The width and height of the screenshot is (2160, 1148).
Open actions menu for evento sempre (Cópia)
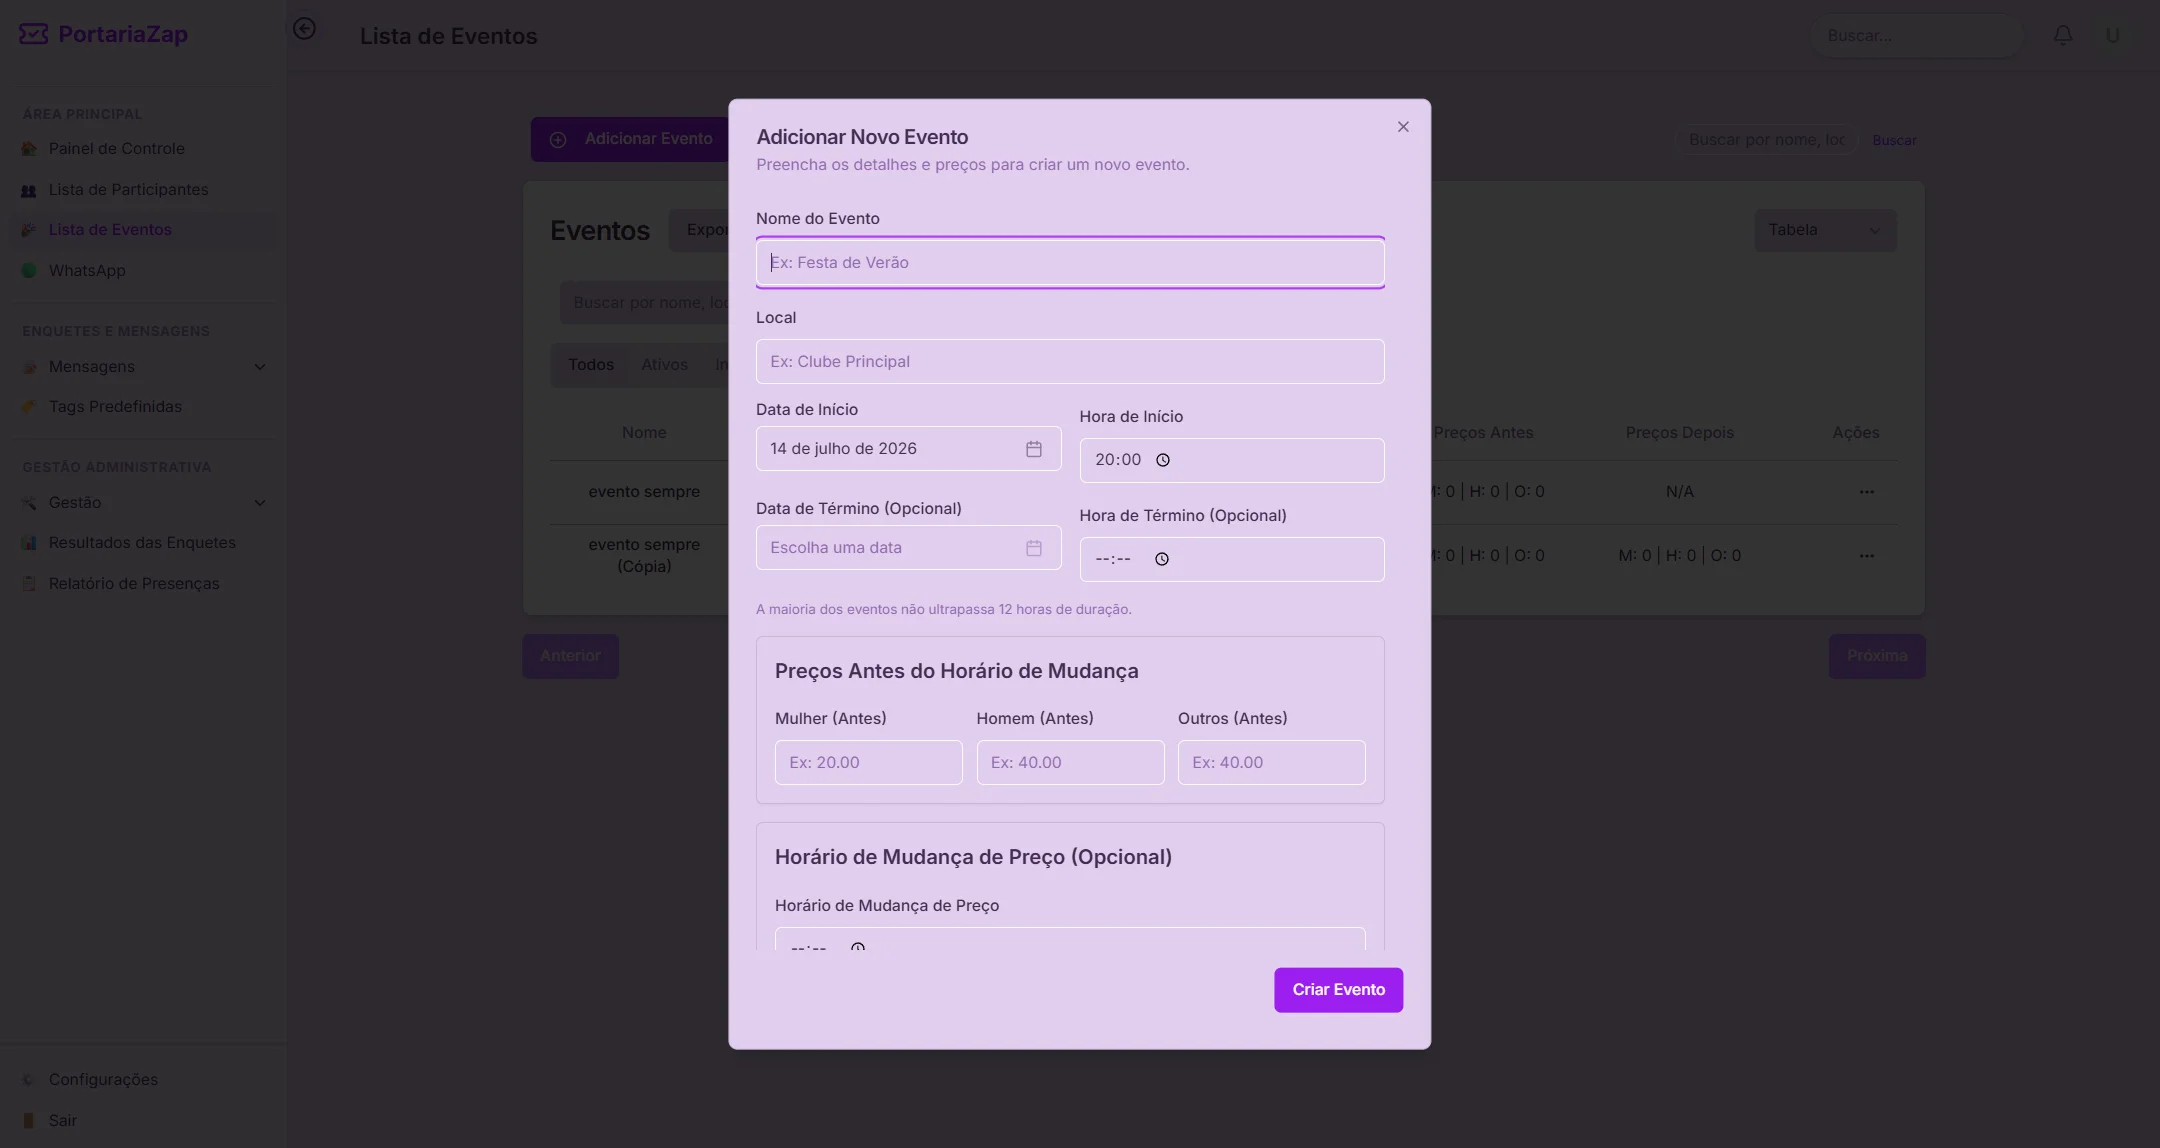pos(1866,556)
